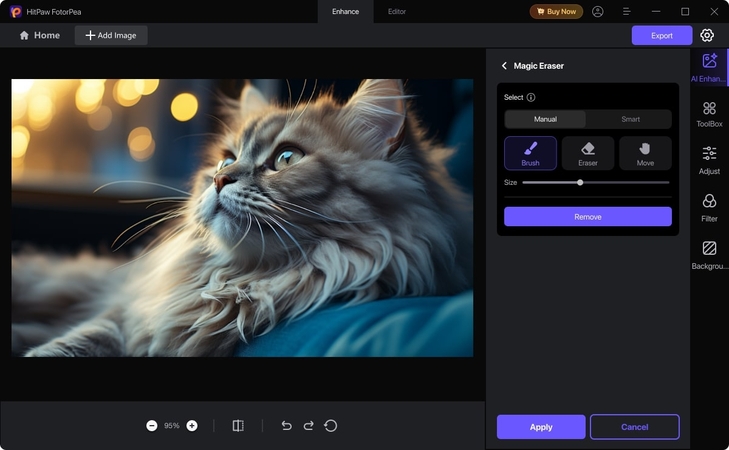Viewport: 729px width, 450px height.
Task: Click HitPaw FotorPea logo icon
Action: click(x=16, y=12)
